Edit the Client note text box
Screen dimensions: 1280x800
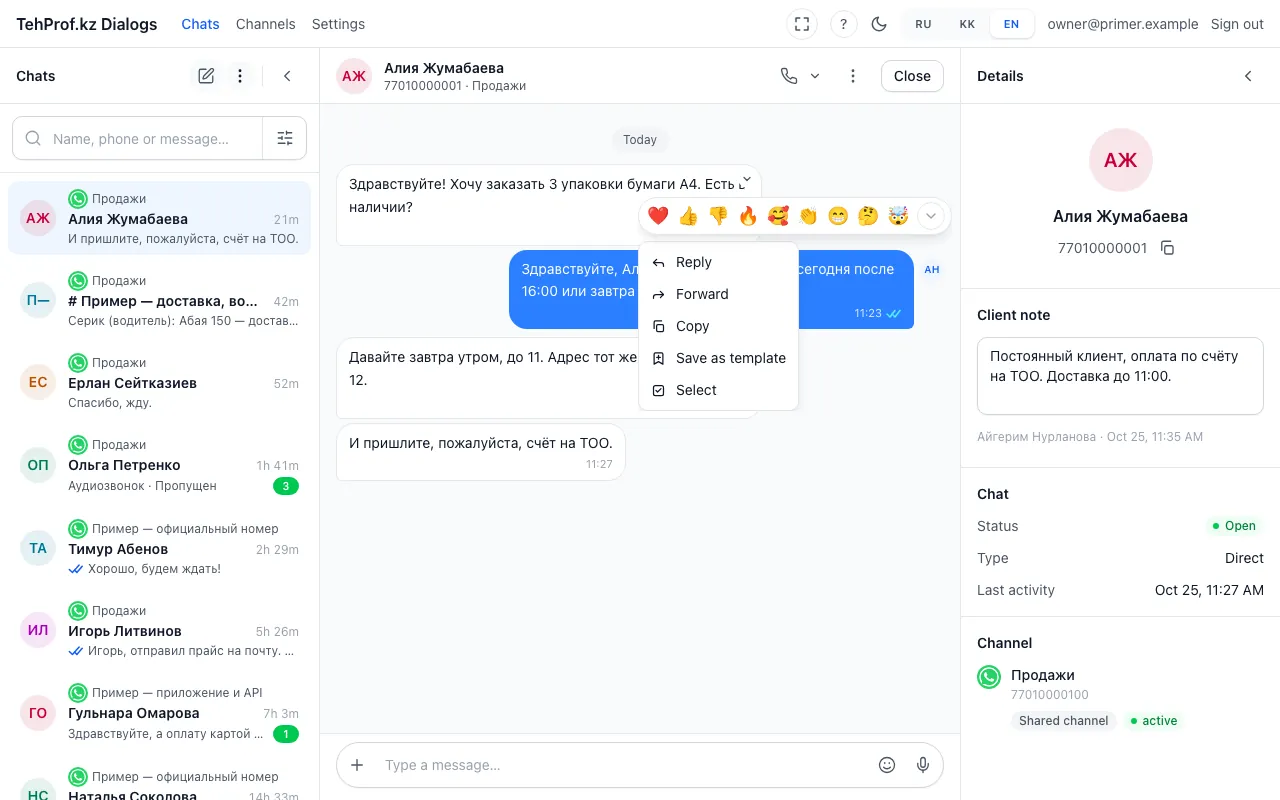tap(1120, 376)
